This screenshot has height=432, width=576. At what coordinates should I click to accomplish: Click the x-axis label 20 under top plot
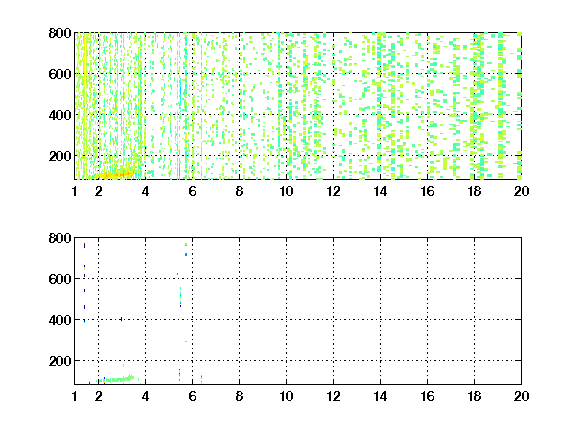tap(521, 191)
